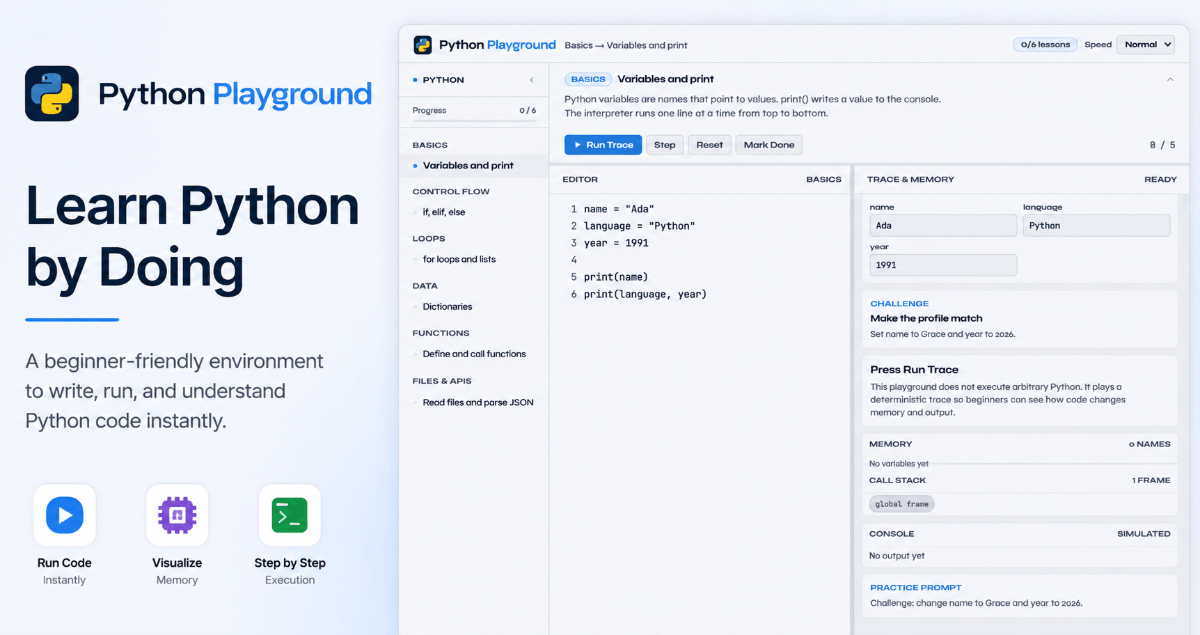Click the BASICS badge beside lesson title
The width and height of the screenshot is (1200, 635).
tap(588, 79)
